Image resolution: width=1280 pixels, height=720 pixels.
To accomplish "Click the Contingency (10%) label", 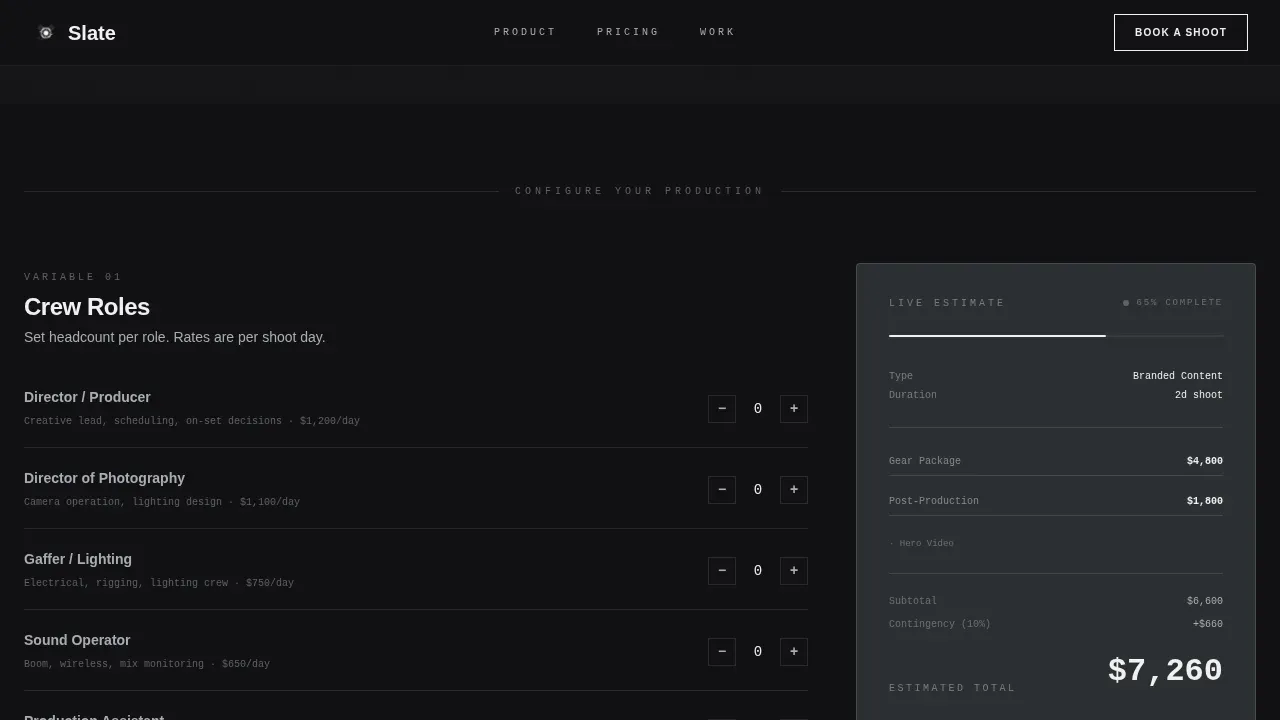I will (x=940, y=624).
